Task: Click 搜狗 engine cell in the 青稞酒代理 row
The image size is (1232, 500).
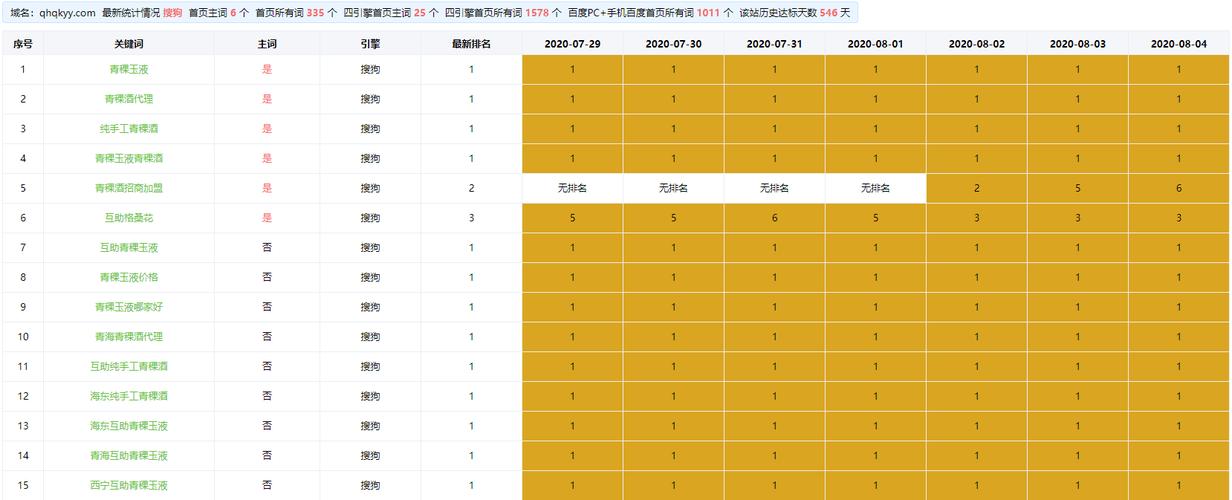Action: (370, 99)
